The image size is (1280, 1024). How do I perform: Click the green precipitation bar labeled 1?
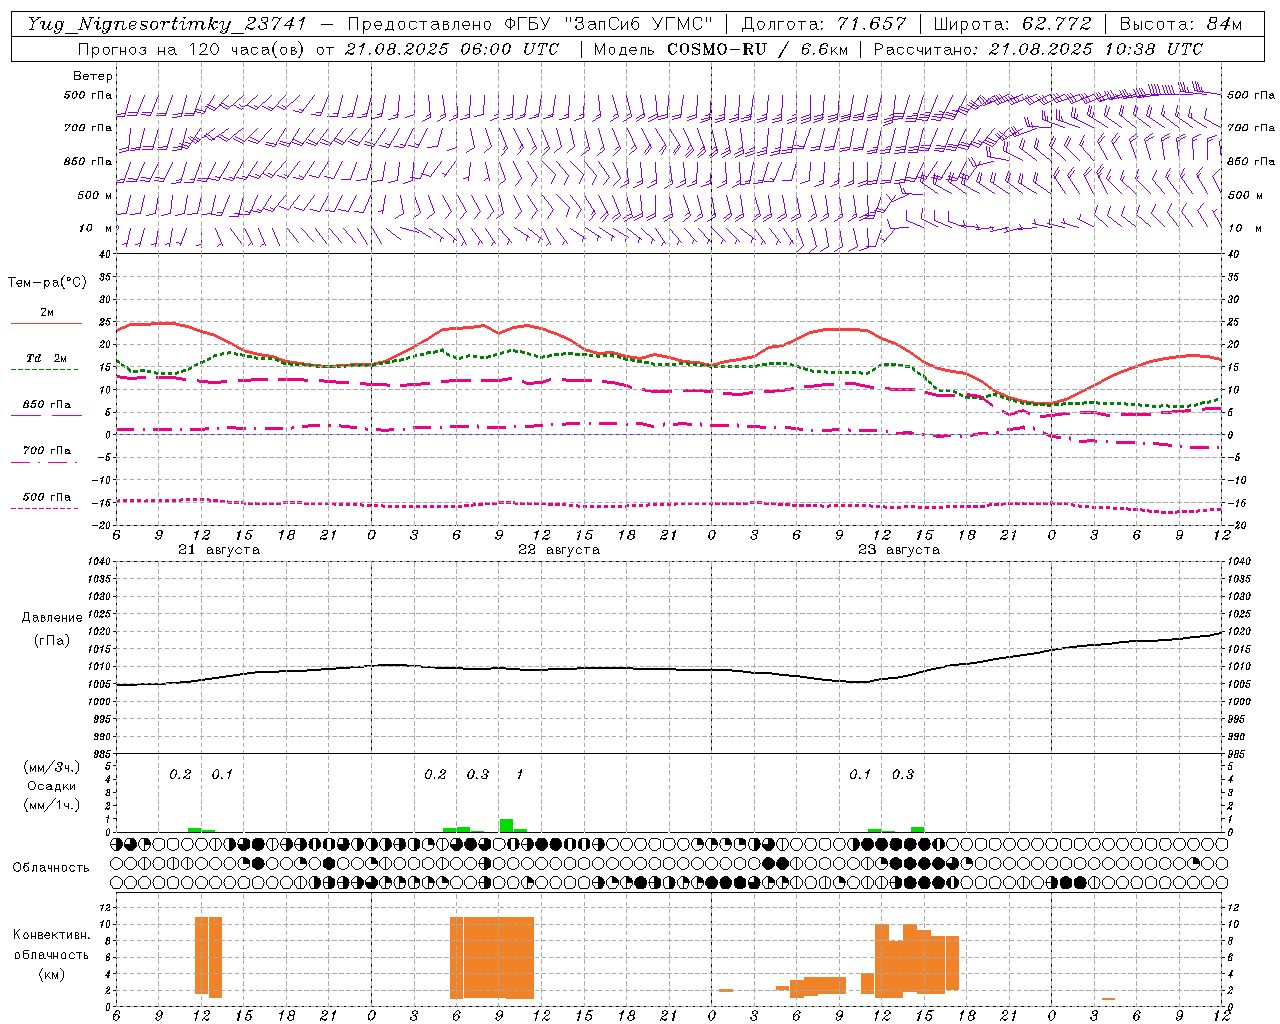(506, 825)
